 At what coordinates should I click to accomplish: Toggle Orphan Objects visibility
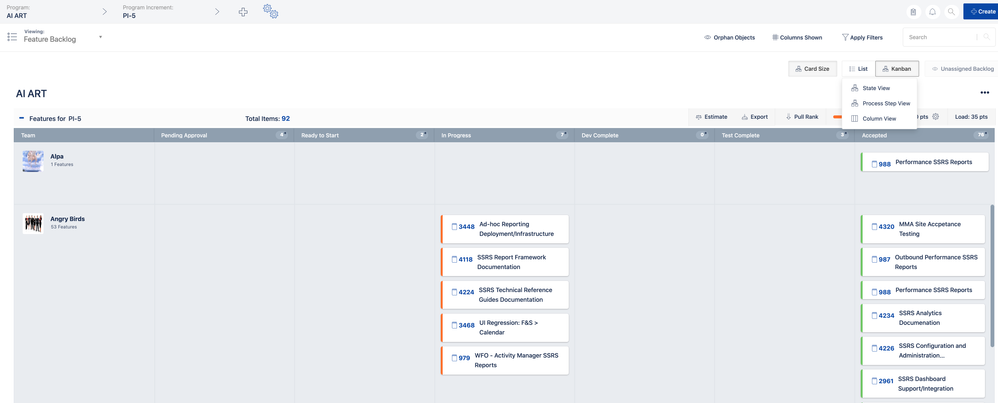pyautogui.click(x=729, y=38)
